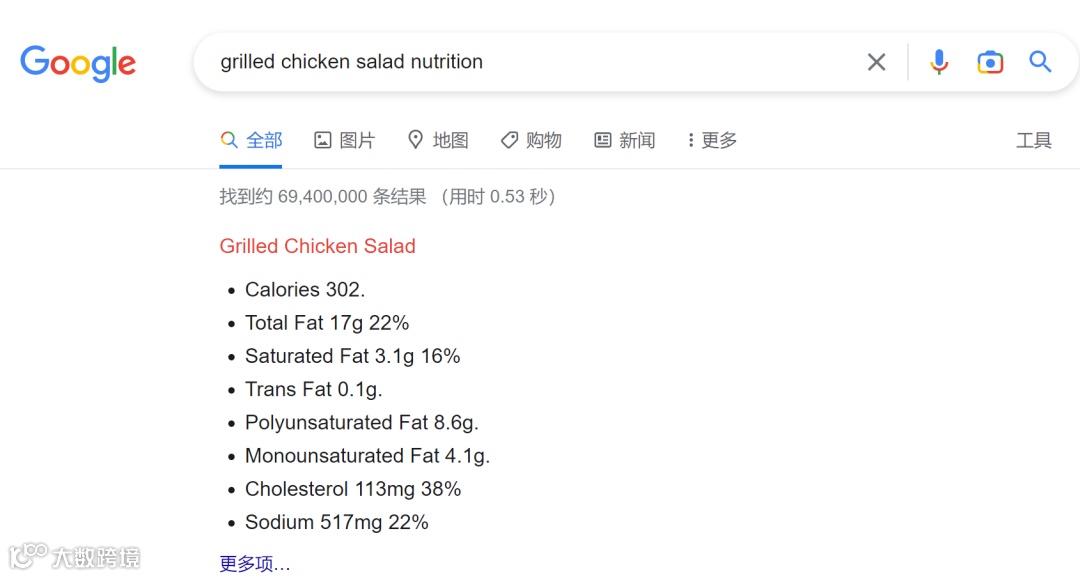Click the 大数跨境 watermark logo

74,556
